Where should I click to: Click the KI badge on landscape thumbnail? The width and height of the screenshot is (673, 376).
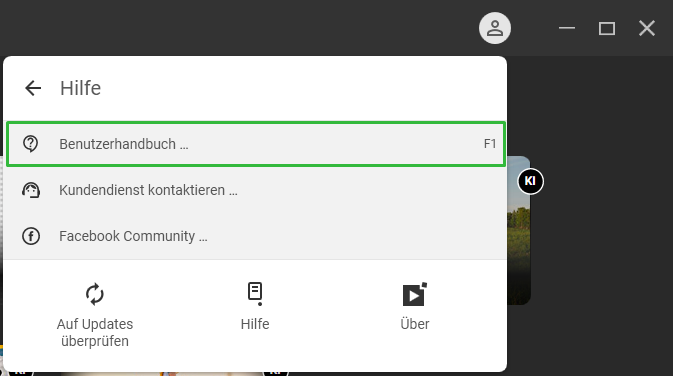coord(530,181)
